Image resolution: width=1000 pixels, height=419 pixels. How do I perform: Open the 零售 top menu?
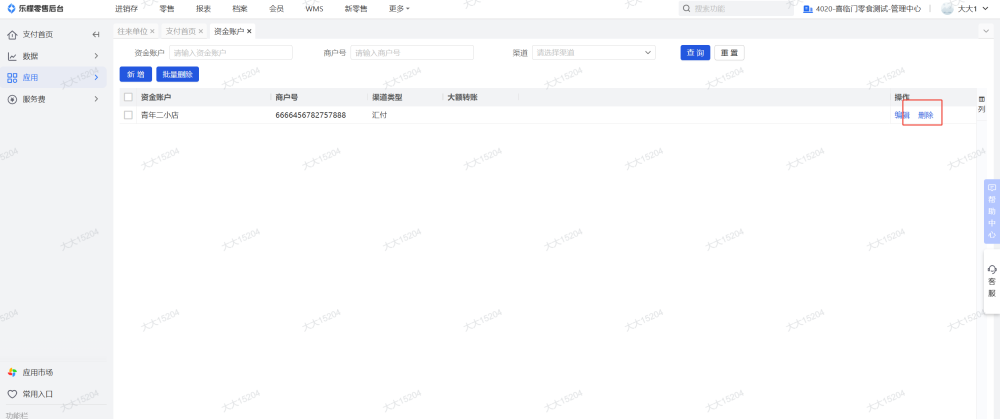pos(167,9)
